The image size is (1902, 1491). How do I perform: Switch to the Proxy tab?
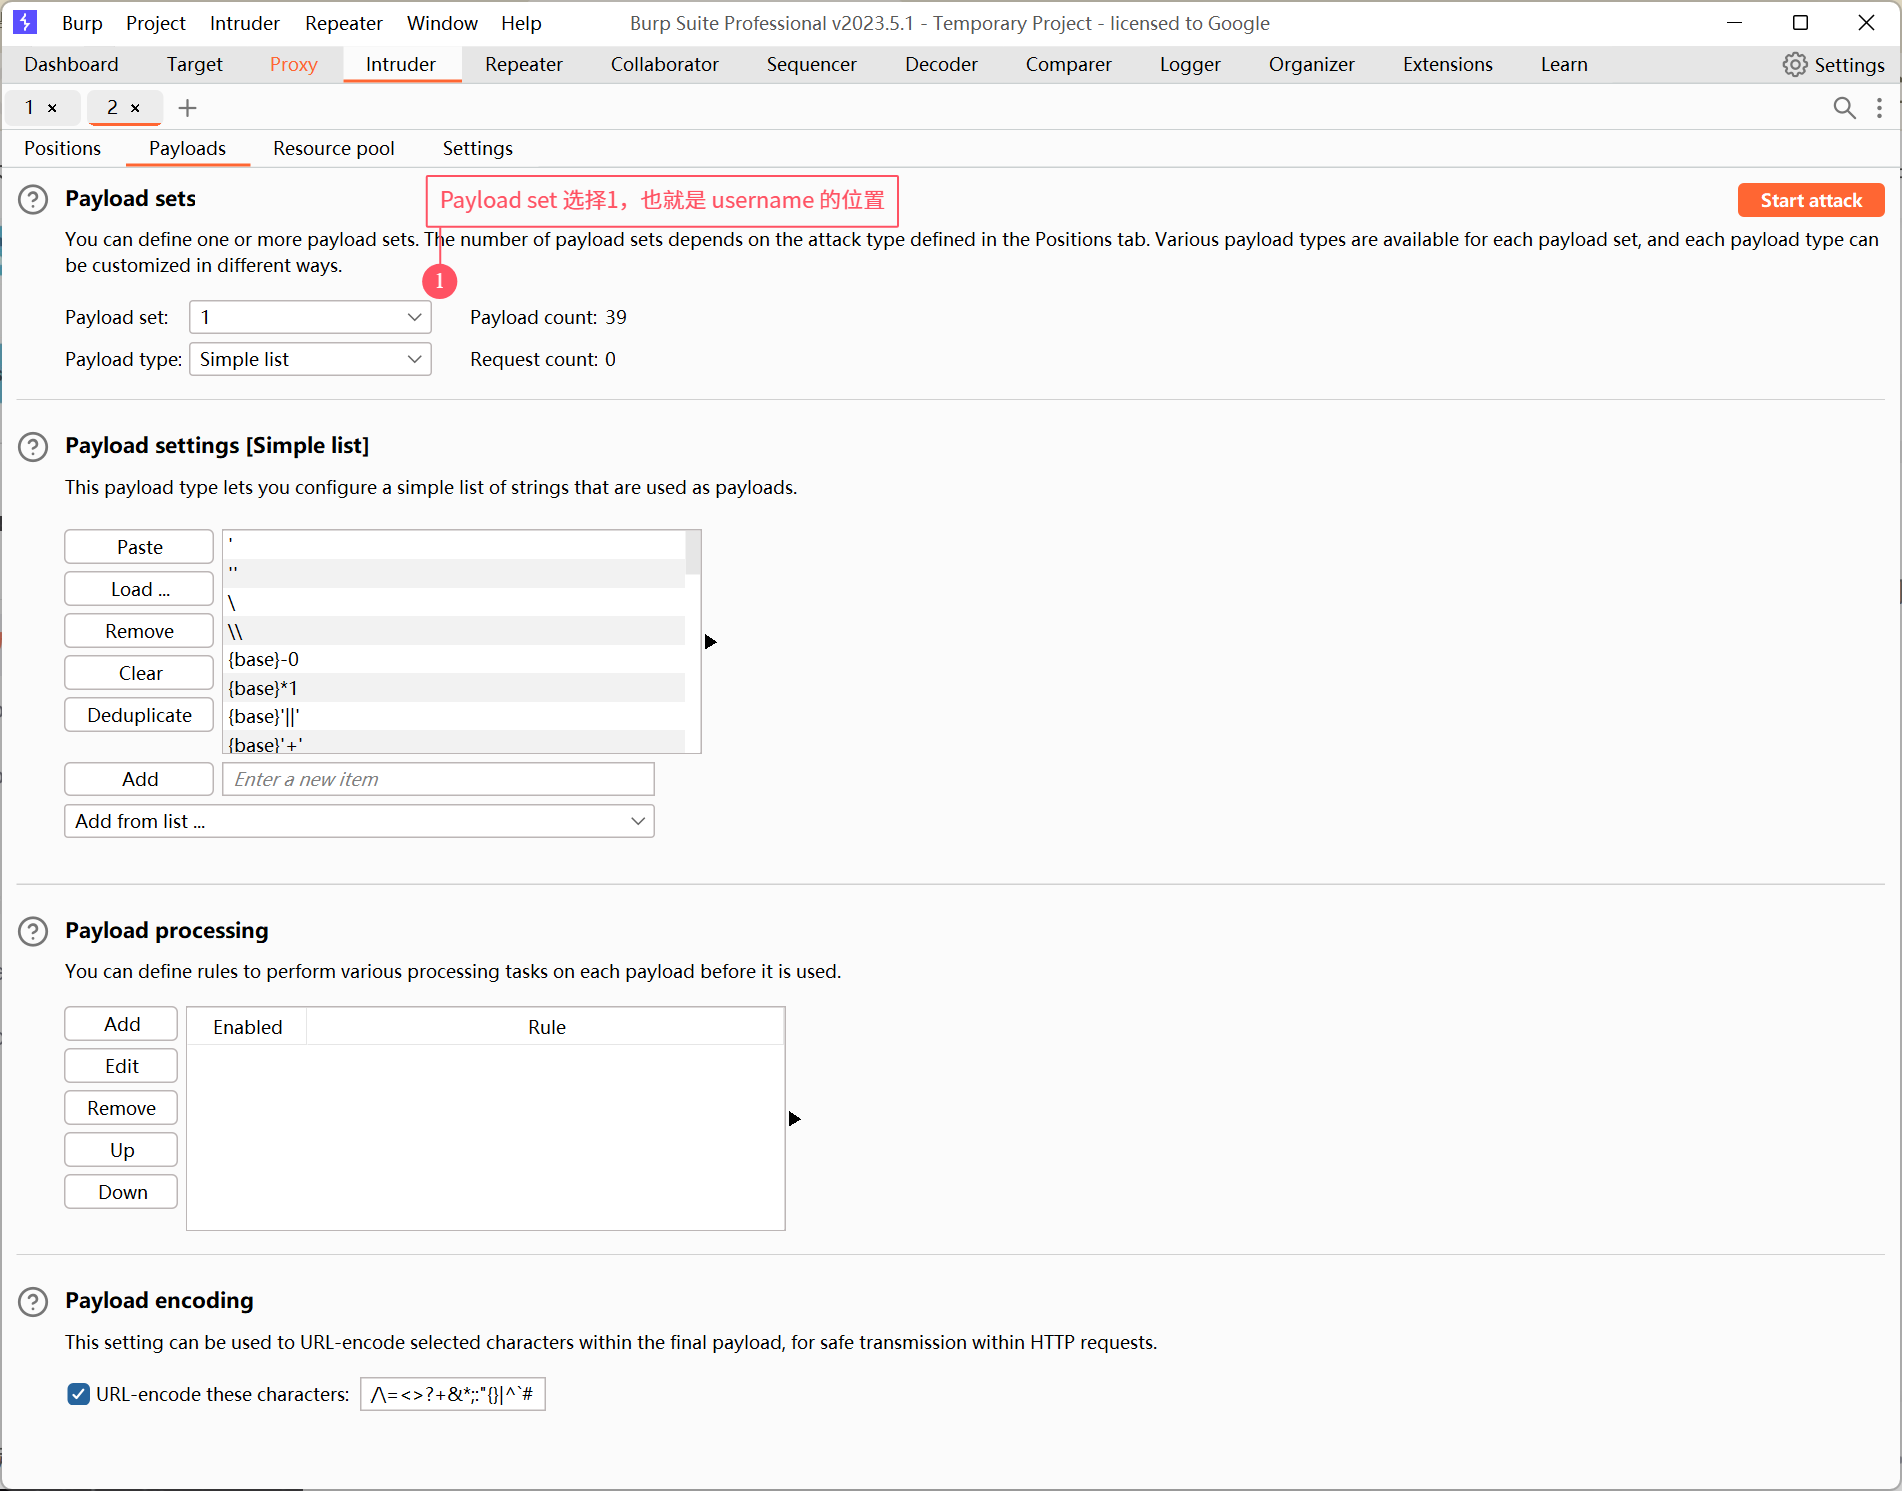[294, 65]
